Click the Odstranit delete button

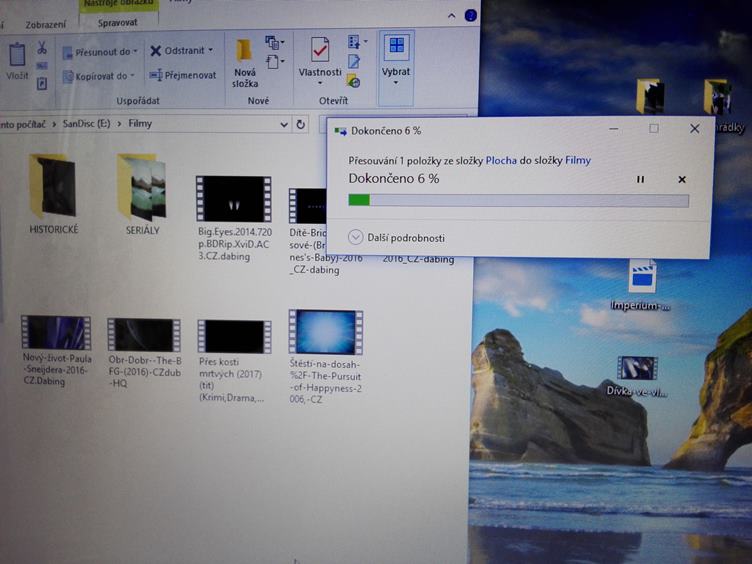[181, 51]
